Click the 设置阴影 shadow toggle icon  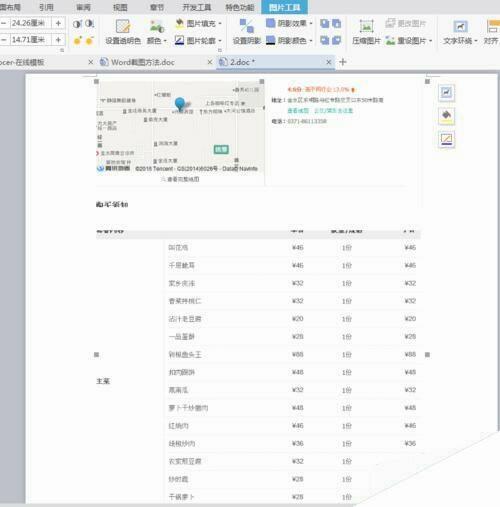247,32
